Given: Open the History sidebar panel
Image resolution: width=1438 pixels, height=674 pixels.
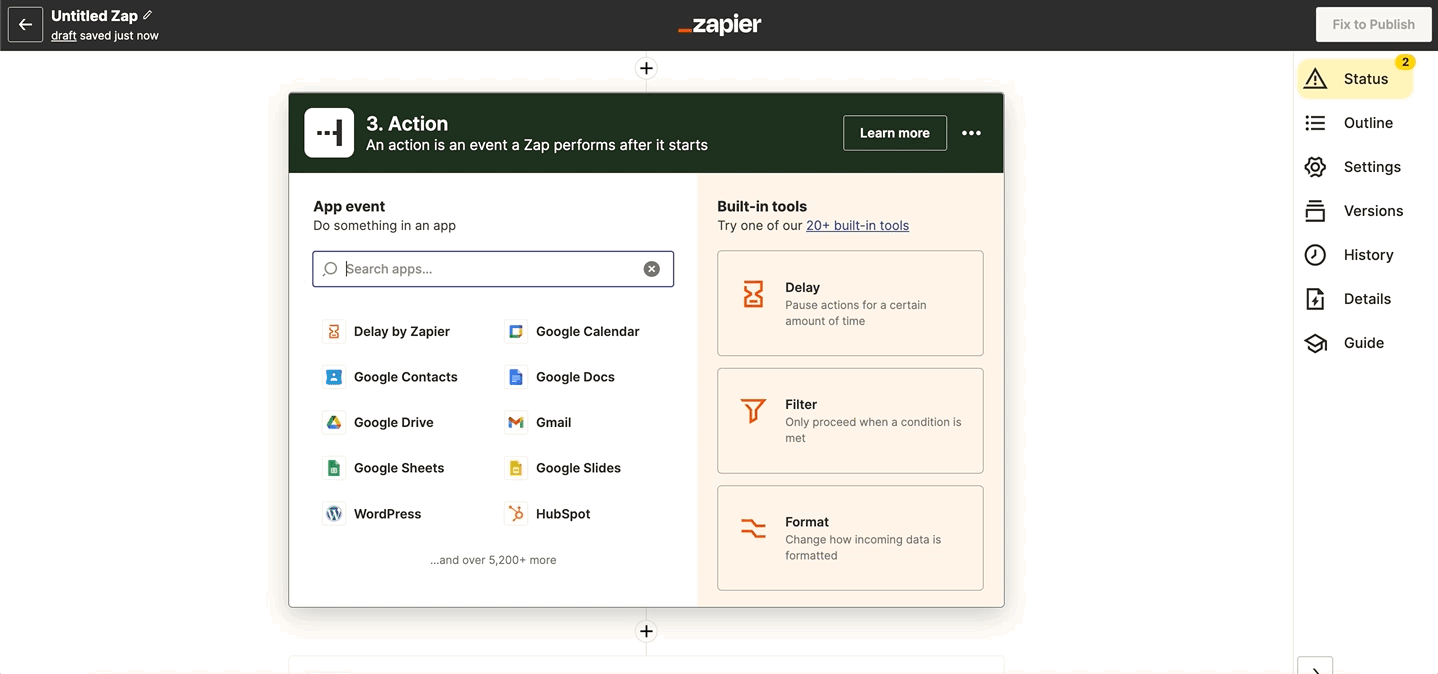Looking at the screenshot, I should click(x=1350, y=255).
